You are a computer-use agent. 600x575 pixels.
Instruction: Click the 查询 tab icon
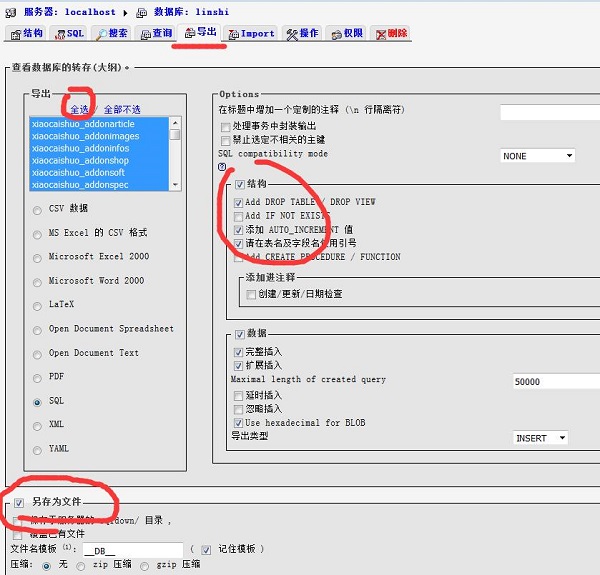pyautogui.click(x=145, y=34)
